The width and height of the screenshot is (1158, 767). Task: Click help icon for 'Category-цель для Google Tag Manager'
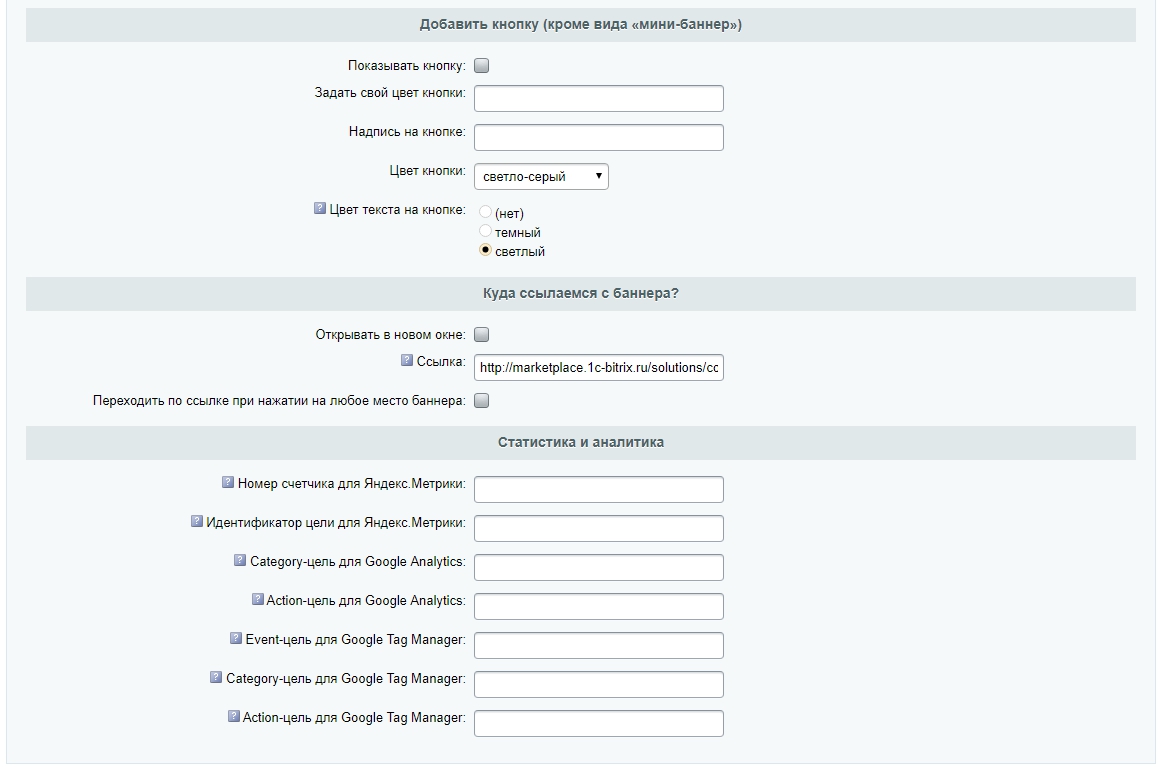click(x=216, y=677)
